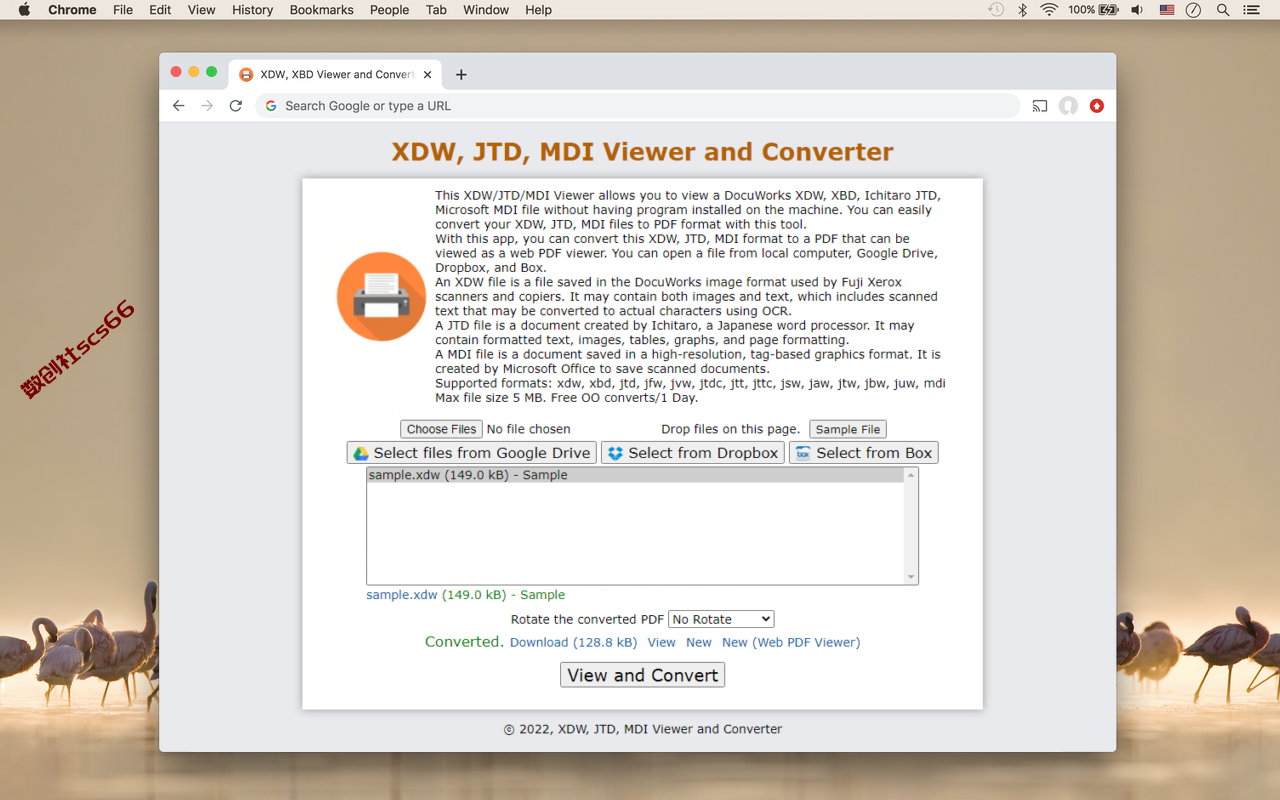This screenshot has height=800, width=1280.
Task: Click the Choose Files button
Action: (441, 429)
